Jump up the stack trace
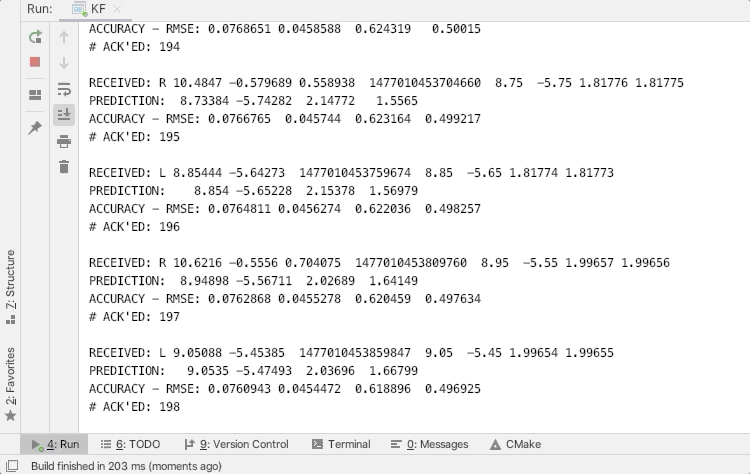750x474 pixels. click(x=64, y=37)
